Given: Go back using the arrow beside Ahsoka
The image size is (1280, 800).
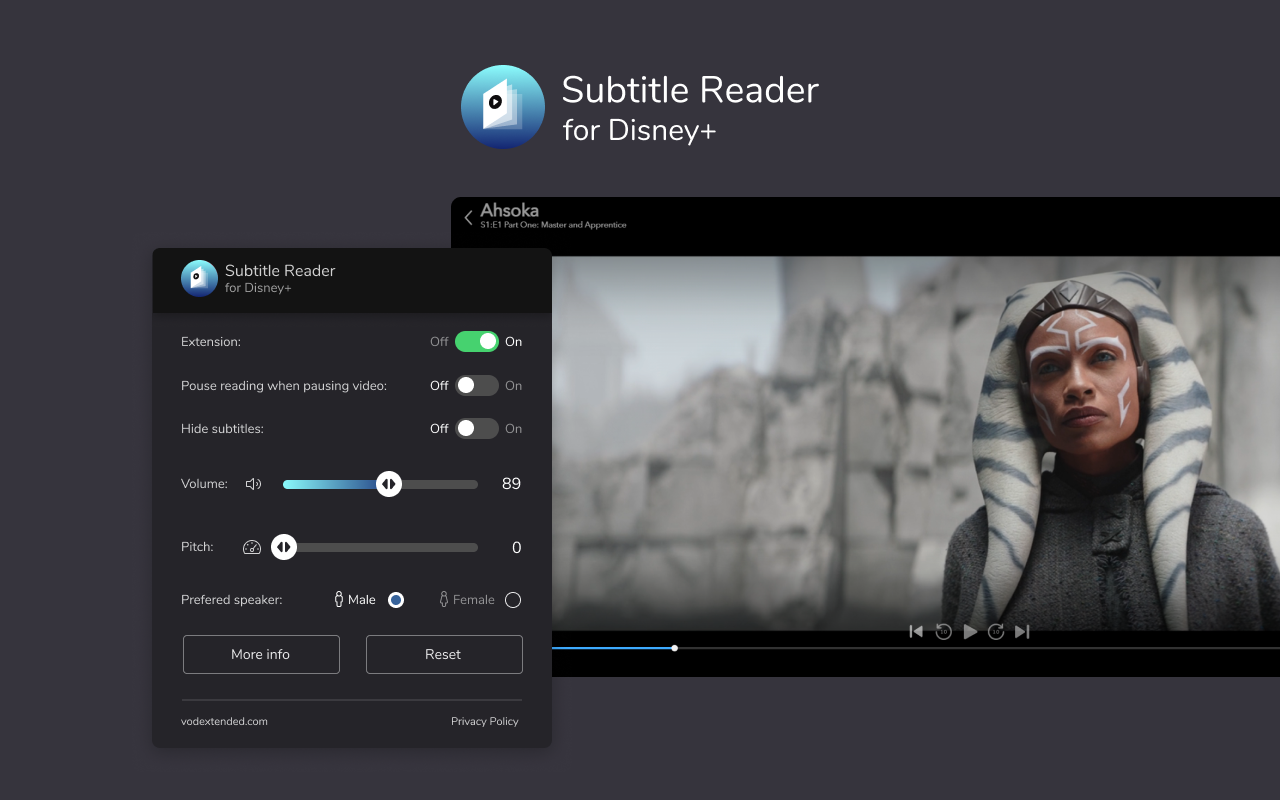Looking at the screenshot, I should pos(468,217).
